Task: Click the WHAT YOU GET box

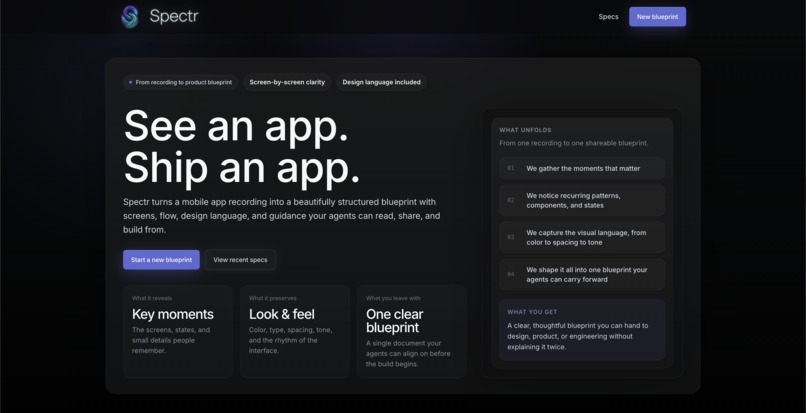Action: (x=582, y=330)
